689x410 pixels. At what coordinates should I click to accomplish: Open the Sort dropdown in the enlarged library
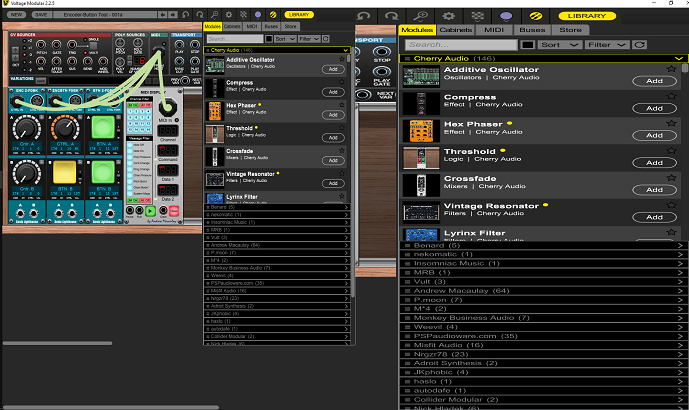point(559,44)
